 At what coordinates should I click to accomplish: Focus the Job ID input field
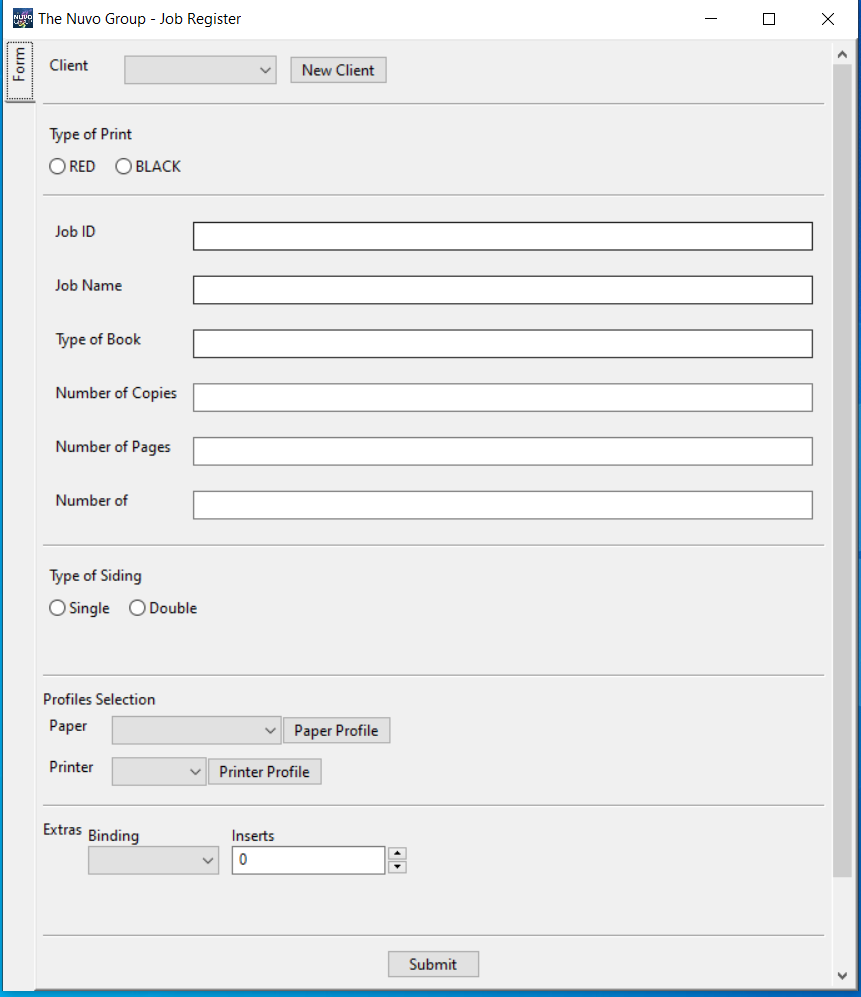pos(503,236)
